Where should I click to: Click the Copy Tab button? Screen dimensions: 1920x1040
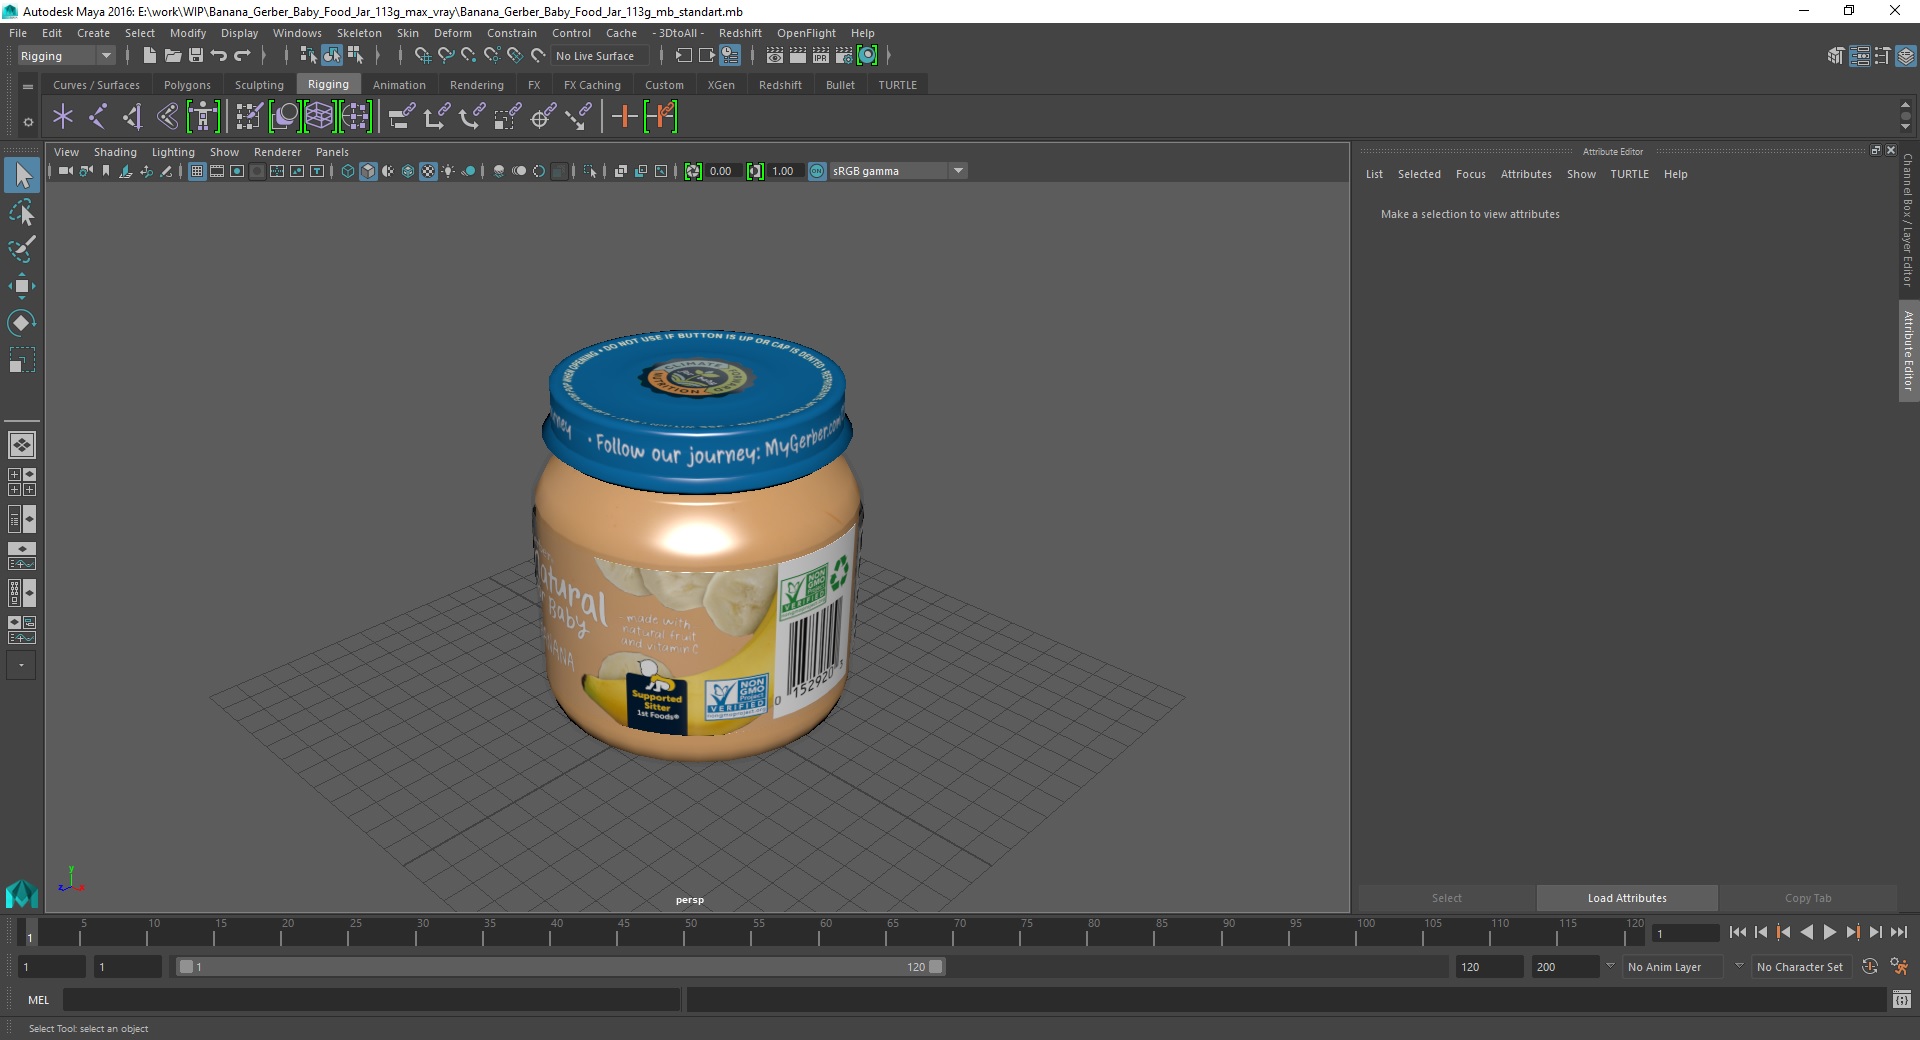coord(1808,898)
